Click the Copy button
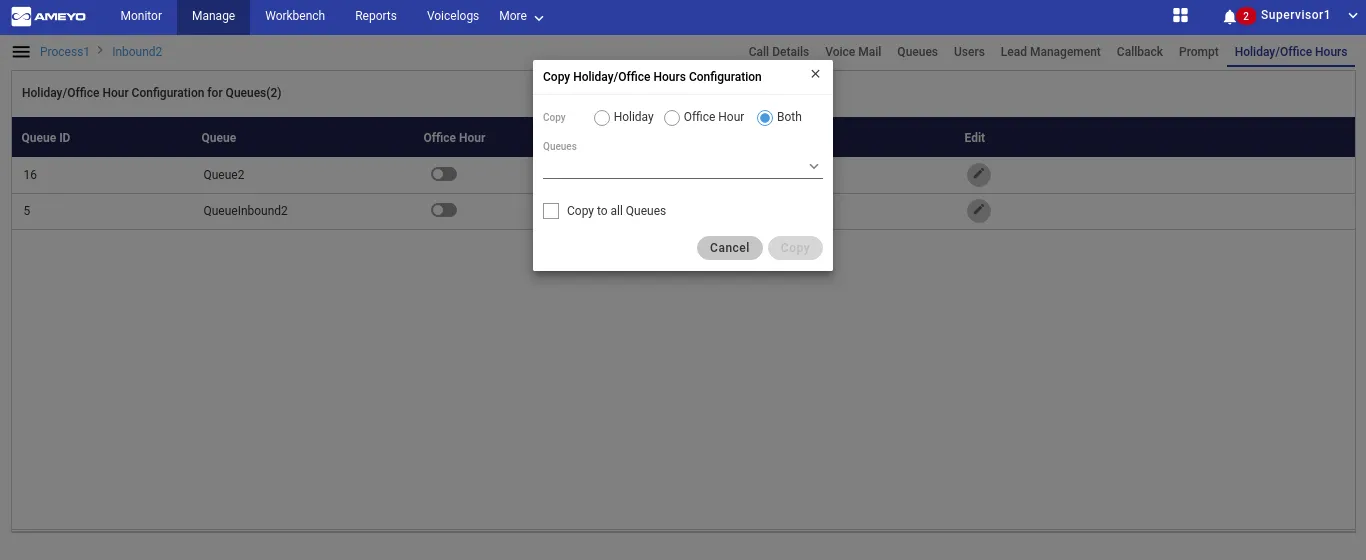This screenshot has width=1366, height=560. (795, 248)
